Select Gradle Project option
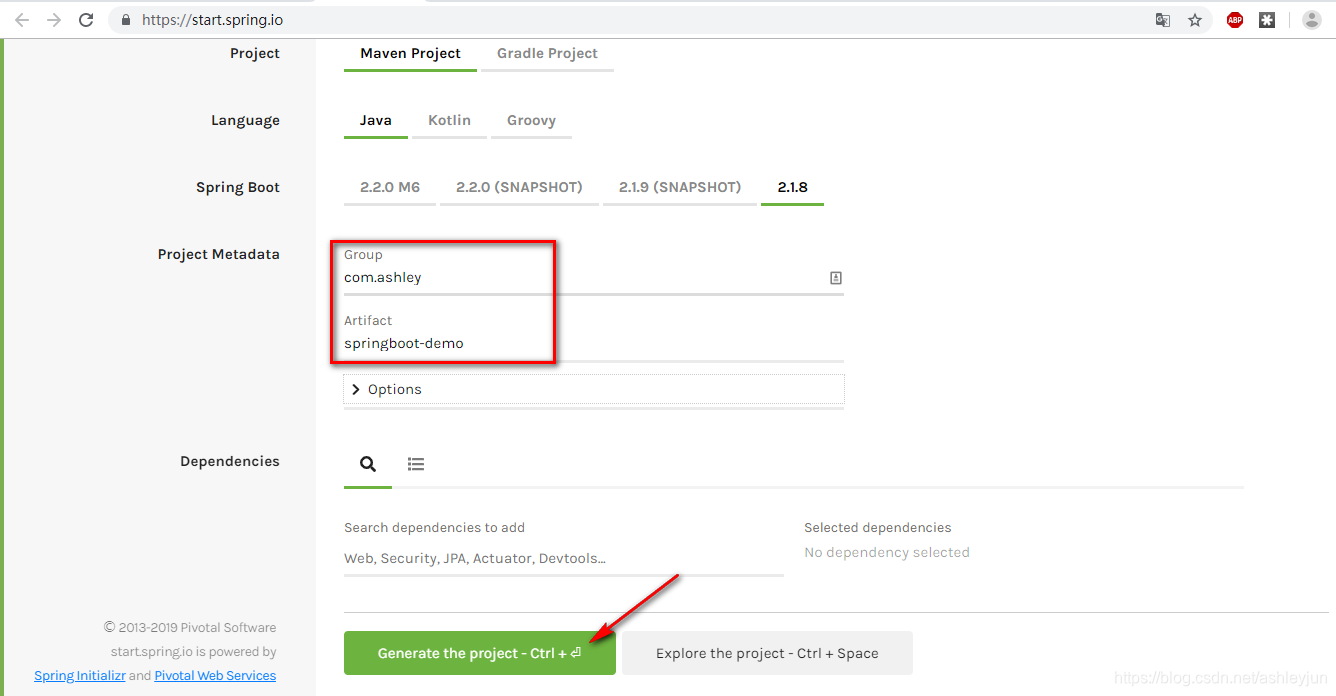1336x696 pixels. 547,54
